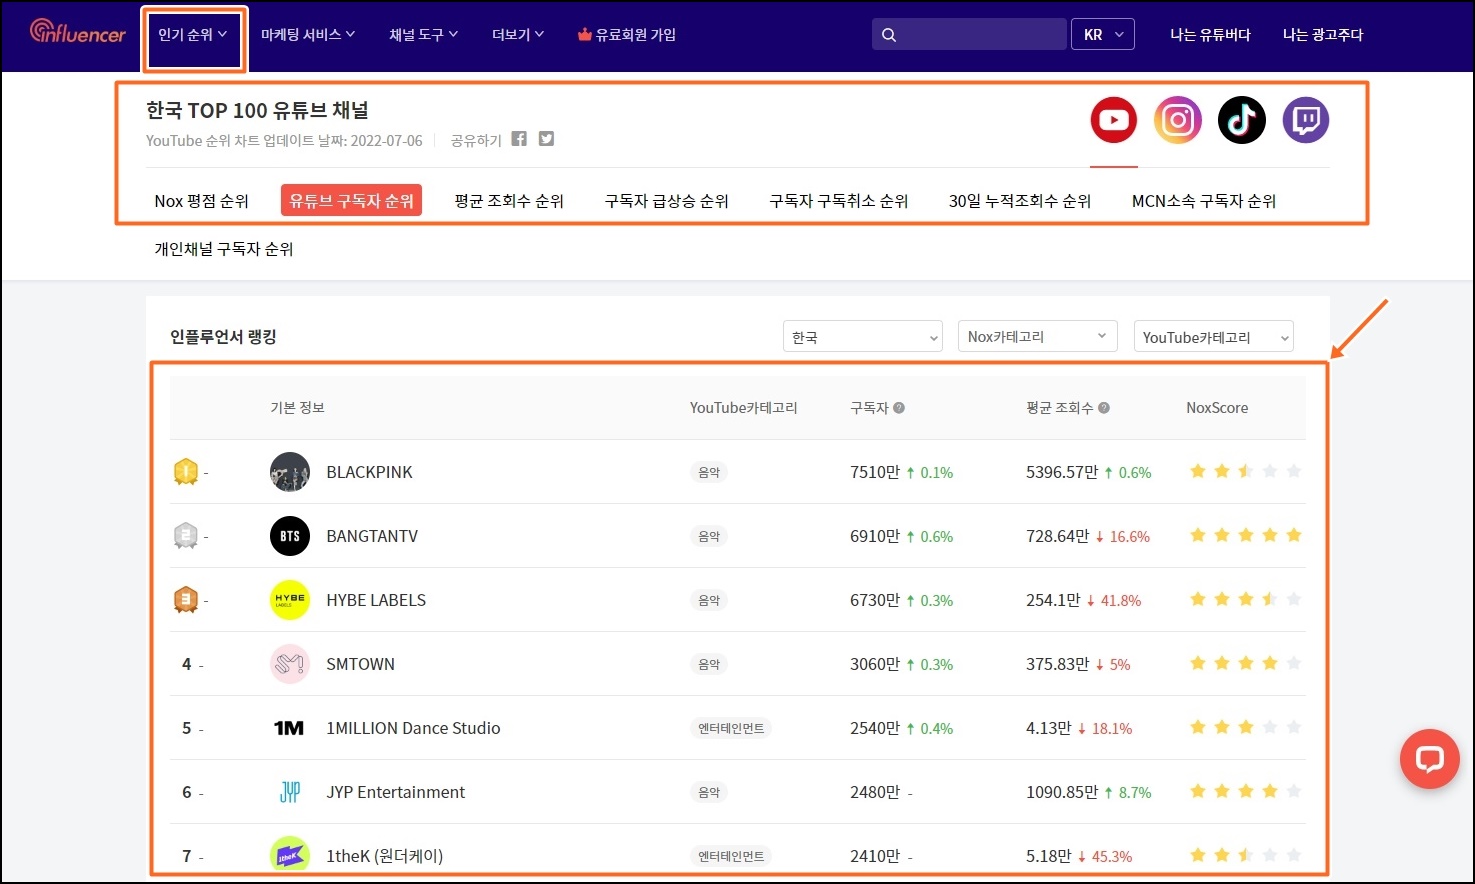Open BLACKPINK channel avatar
Image resolution: width=1475 pixels, height=884 pixels.
(290, 472)
